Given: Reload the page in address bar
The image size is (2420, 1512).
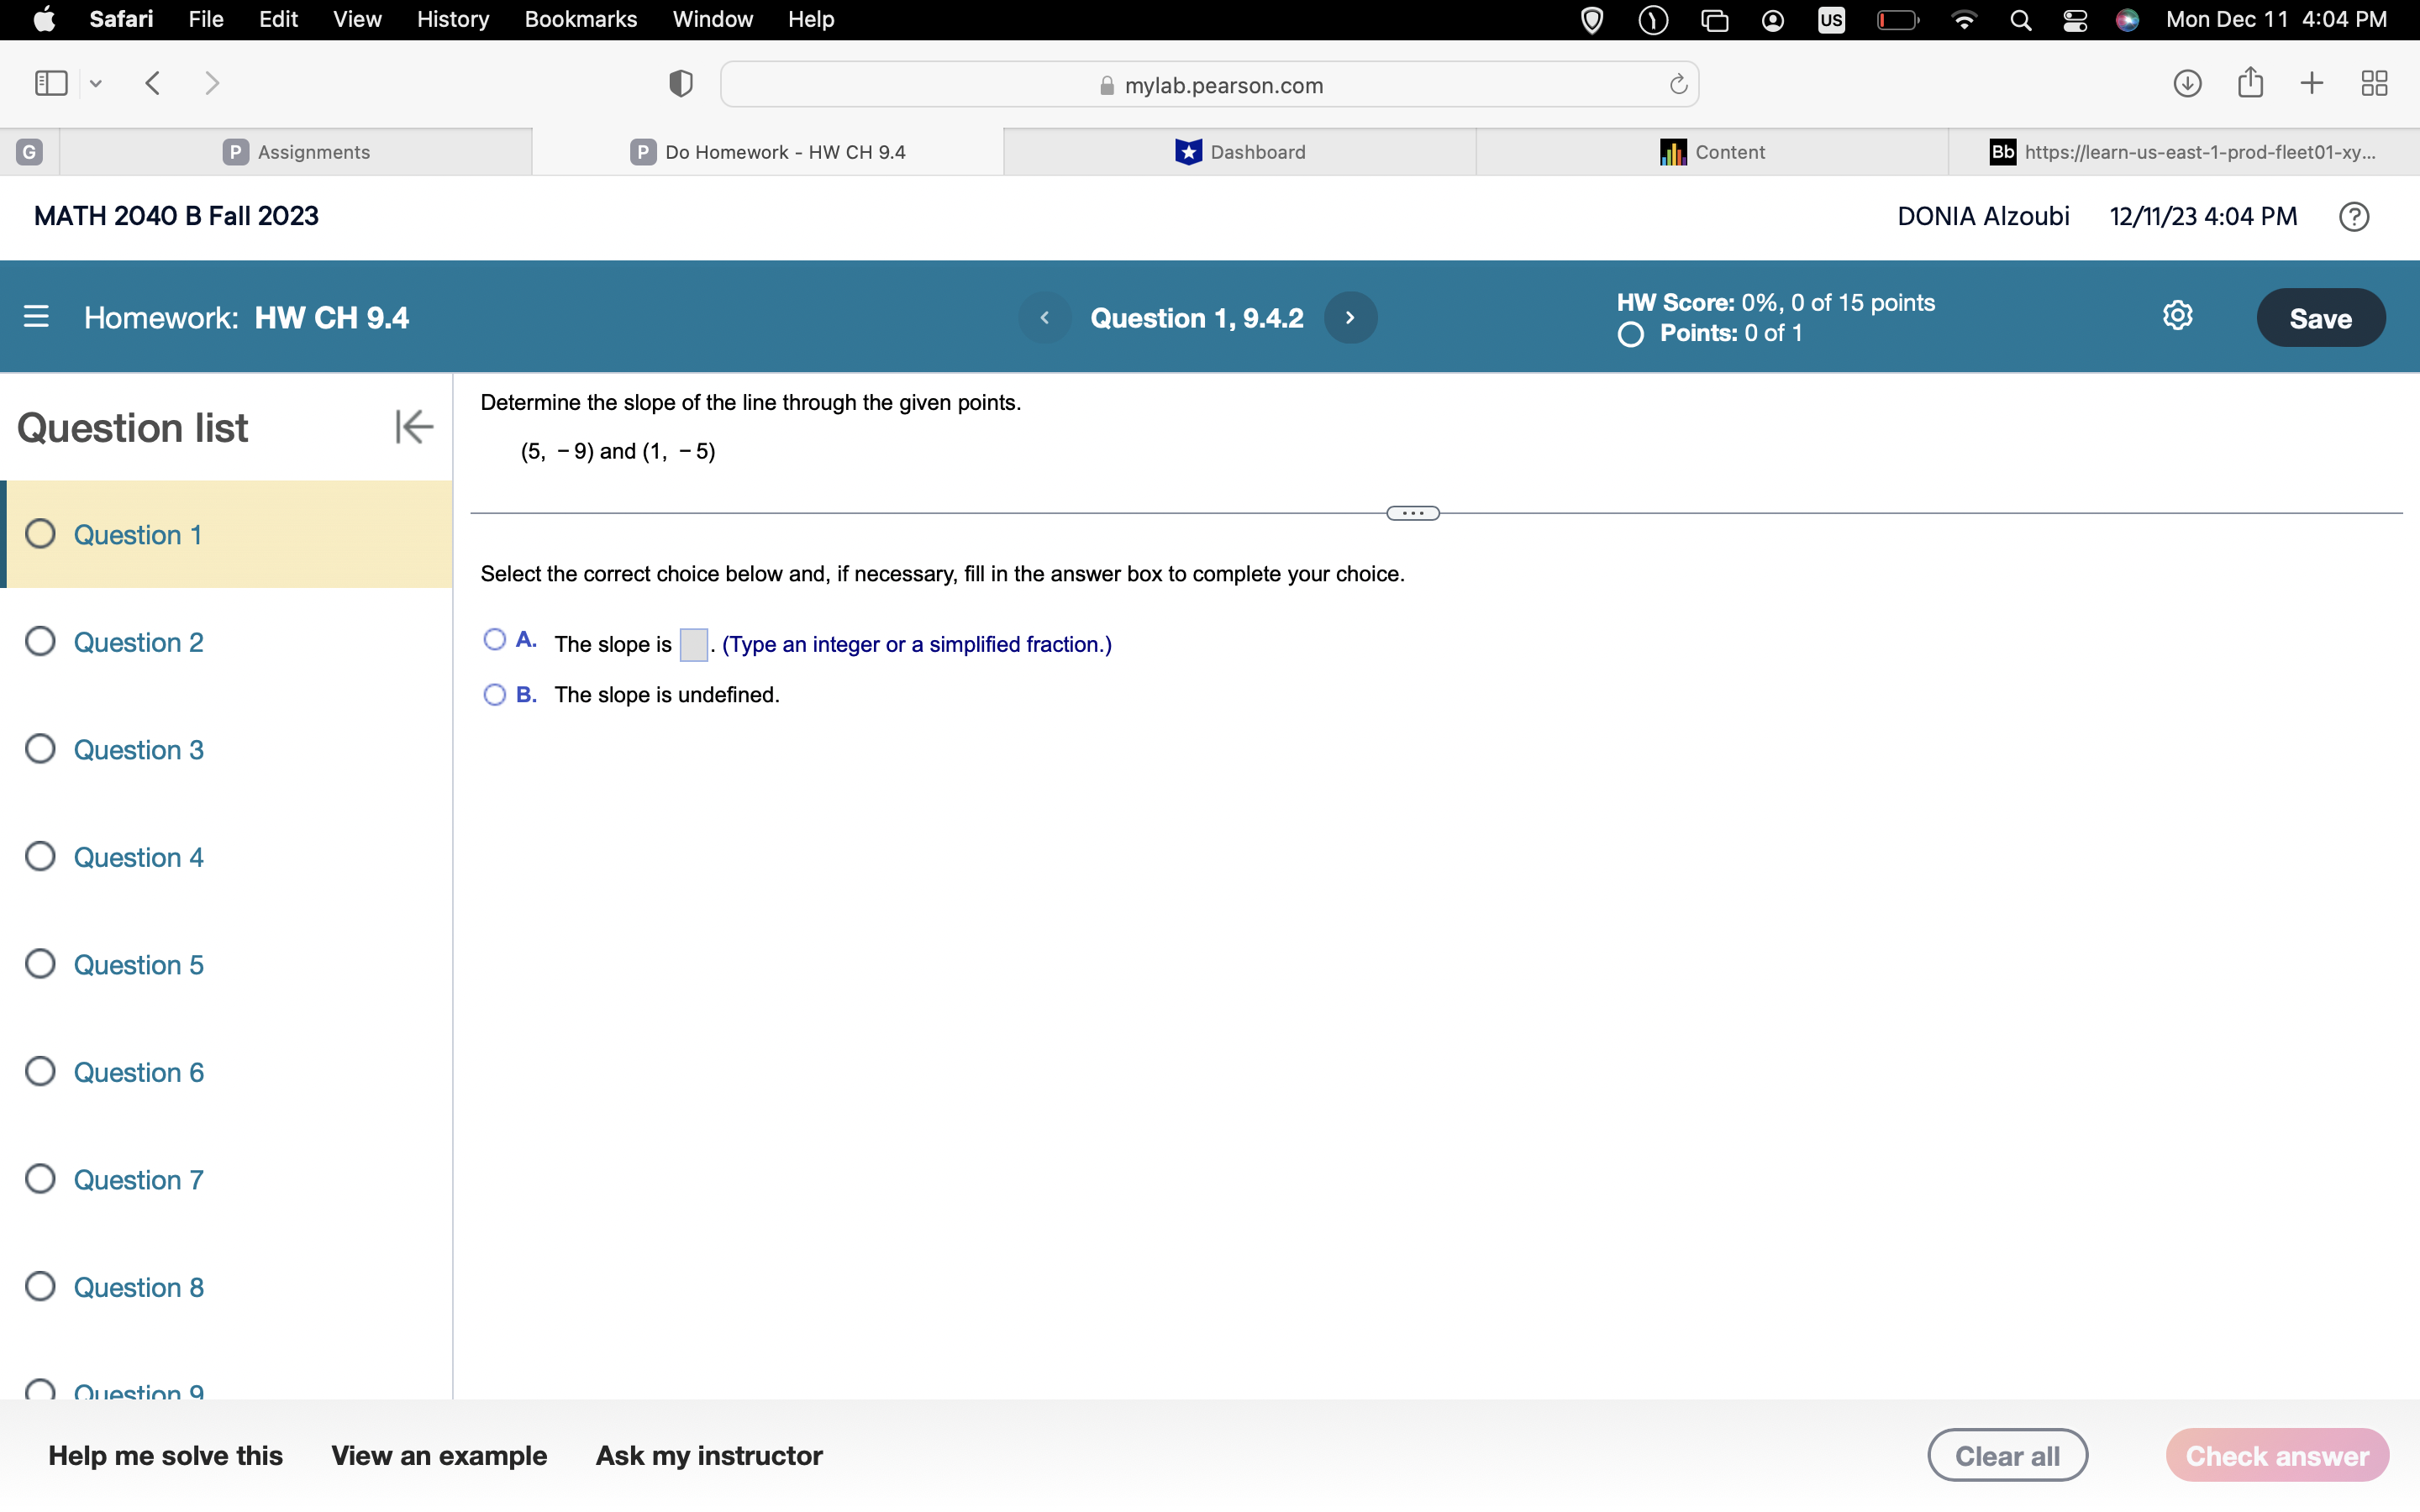Looking at the screenshot, I should (1678, 84).
